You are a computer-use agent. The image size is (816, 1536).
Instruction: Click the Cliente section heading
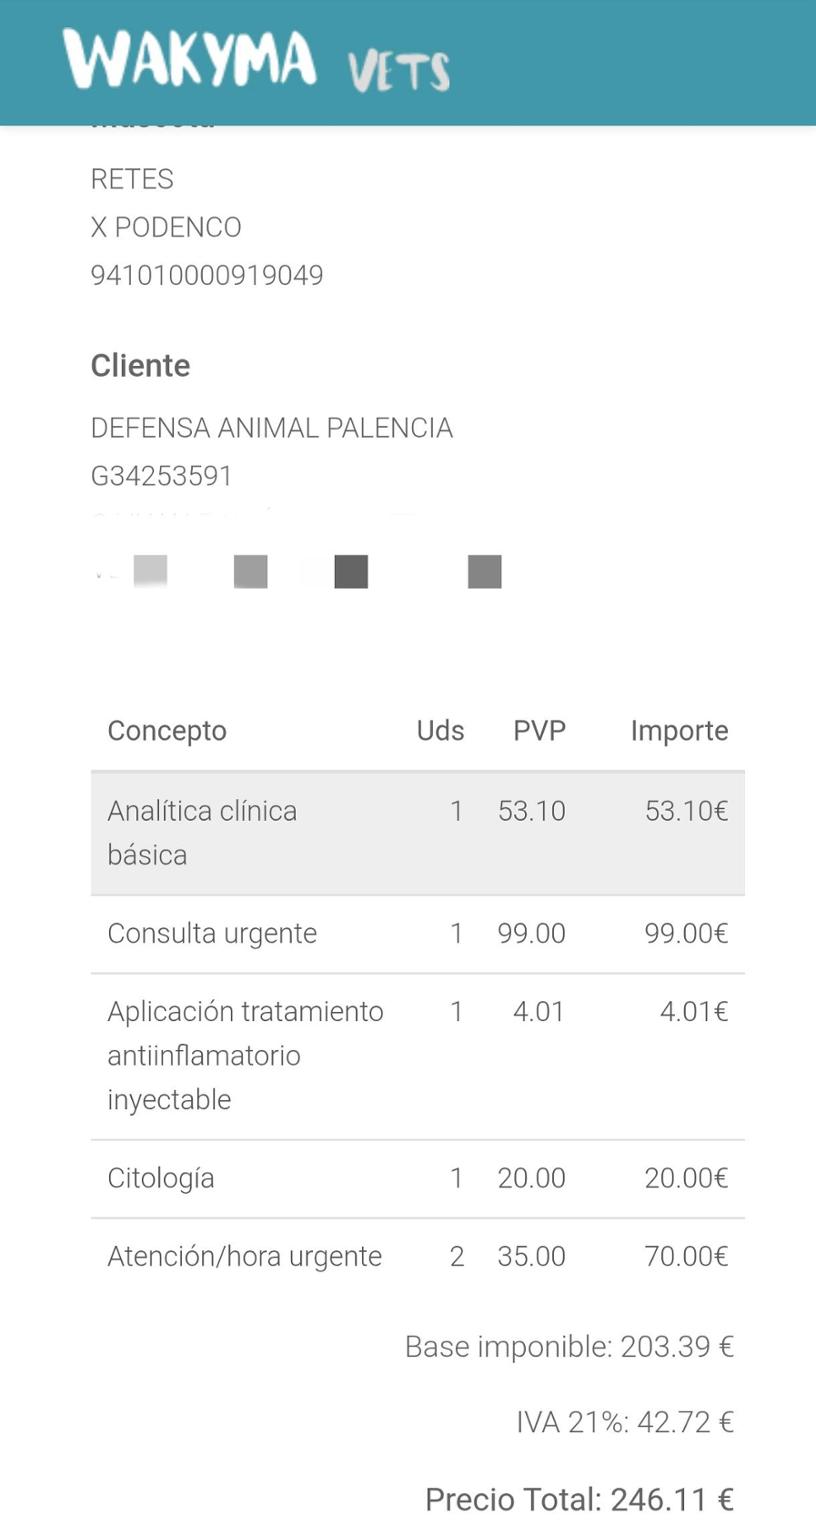click(x=140, y=365)
